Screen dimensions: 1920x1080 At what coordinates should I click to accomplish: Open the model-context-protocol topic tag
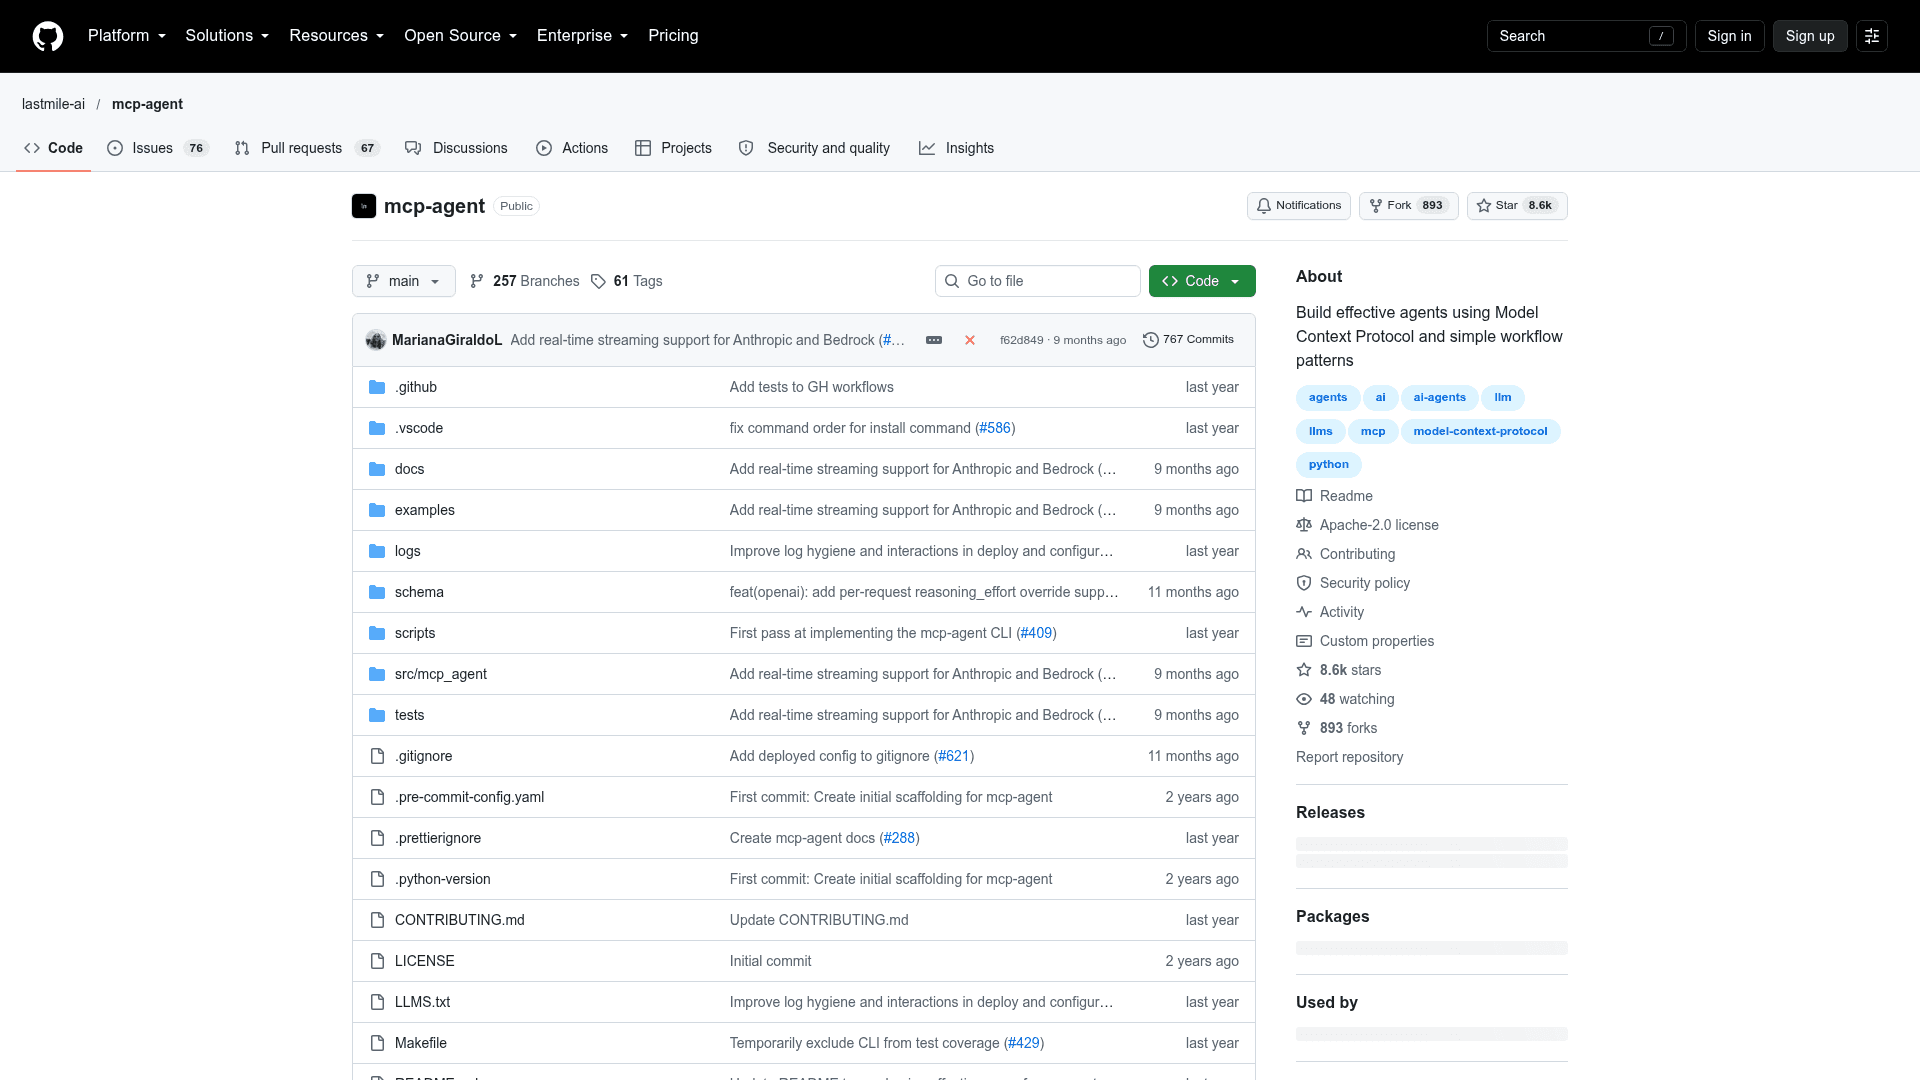(1480, 431)
